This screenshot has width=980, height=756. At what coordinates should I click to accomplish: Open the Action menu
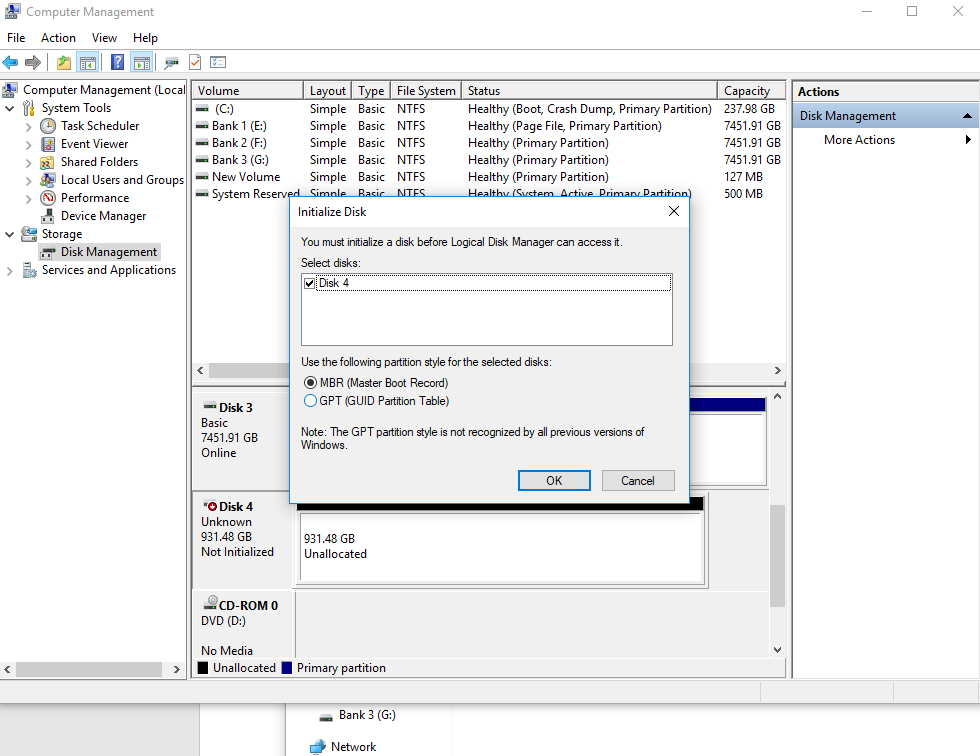(58, 38)
